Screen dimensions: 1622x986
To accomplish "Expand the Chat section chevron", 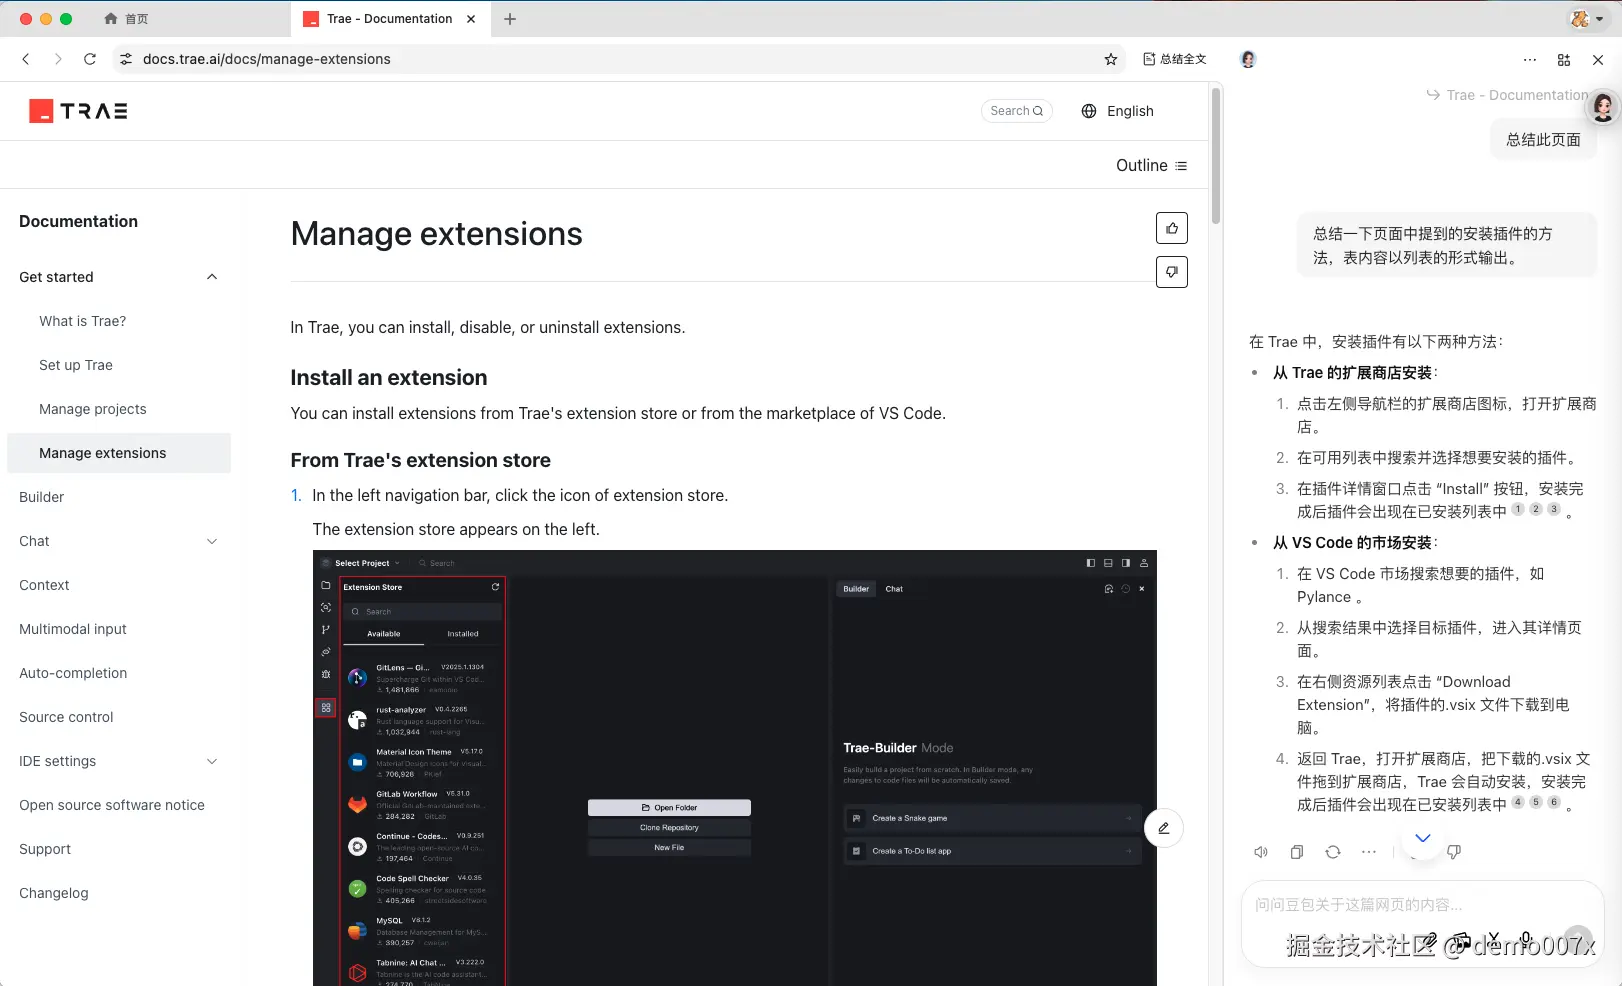I will coord(212,541).
